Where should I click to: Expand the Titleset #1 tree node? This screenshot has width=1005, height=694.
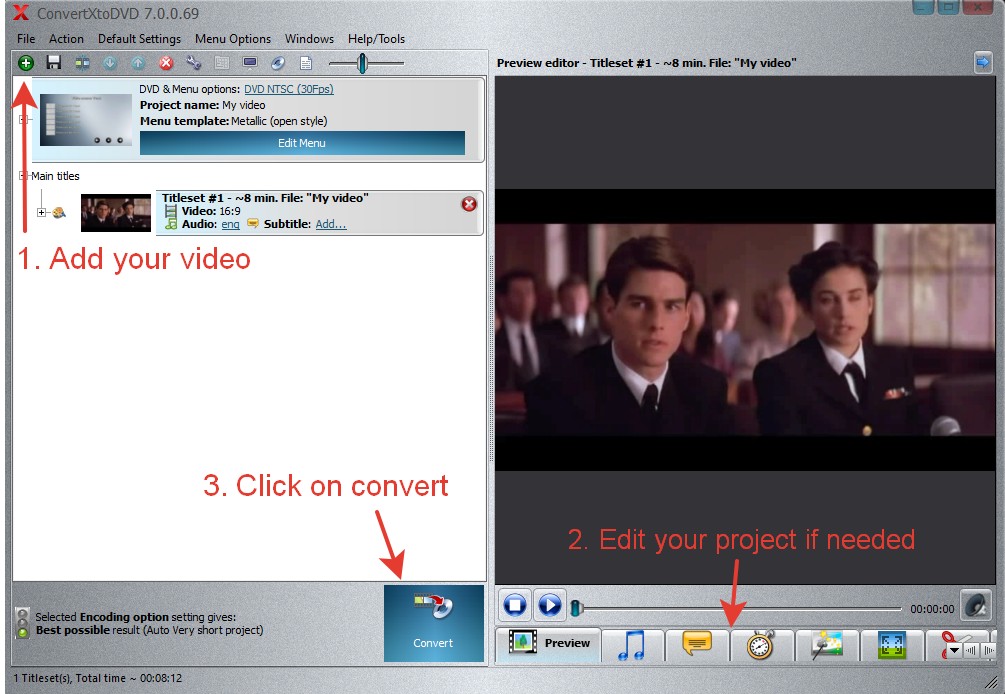click(40, 213)
